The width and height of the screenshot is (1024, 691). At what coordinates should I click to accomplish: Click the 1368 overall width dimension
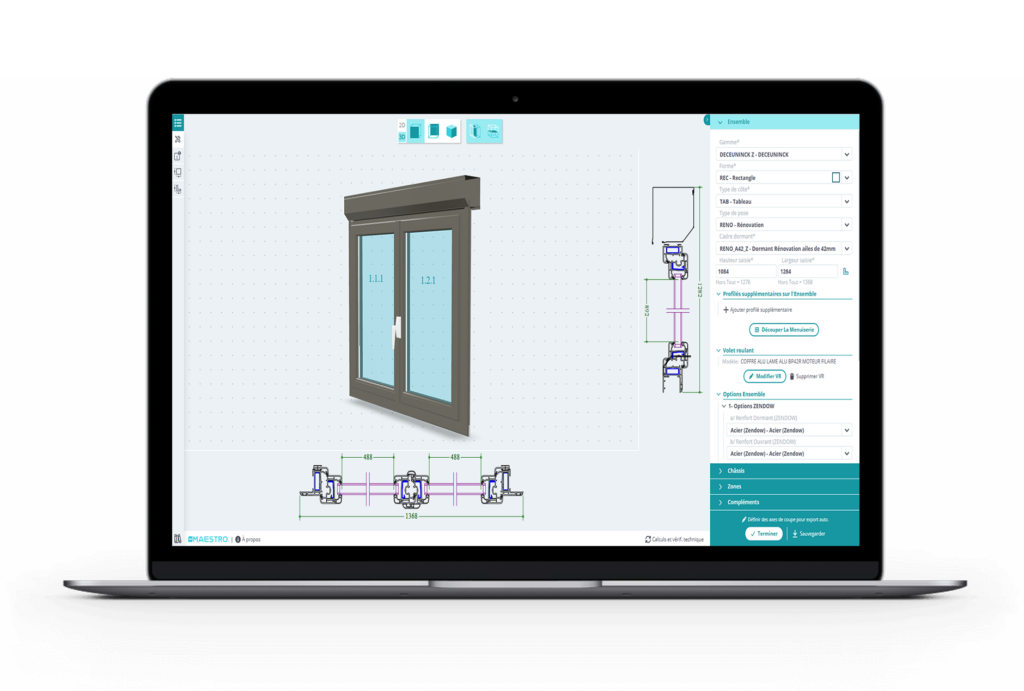(411, 516)
